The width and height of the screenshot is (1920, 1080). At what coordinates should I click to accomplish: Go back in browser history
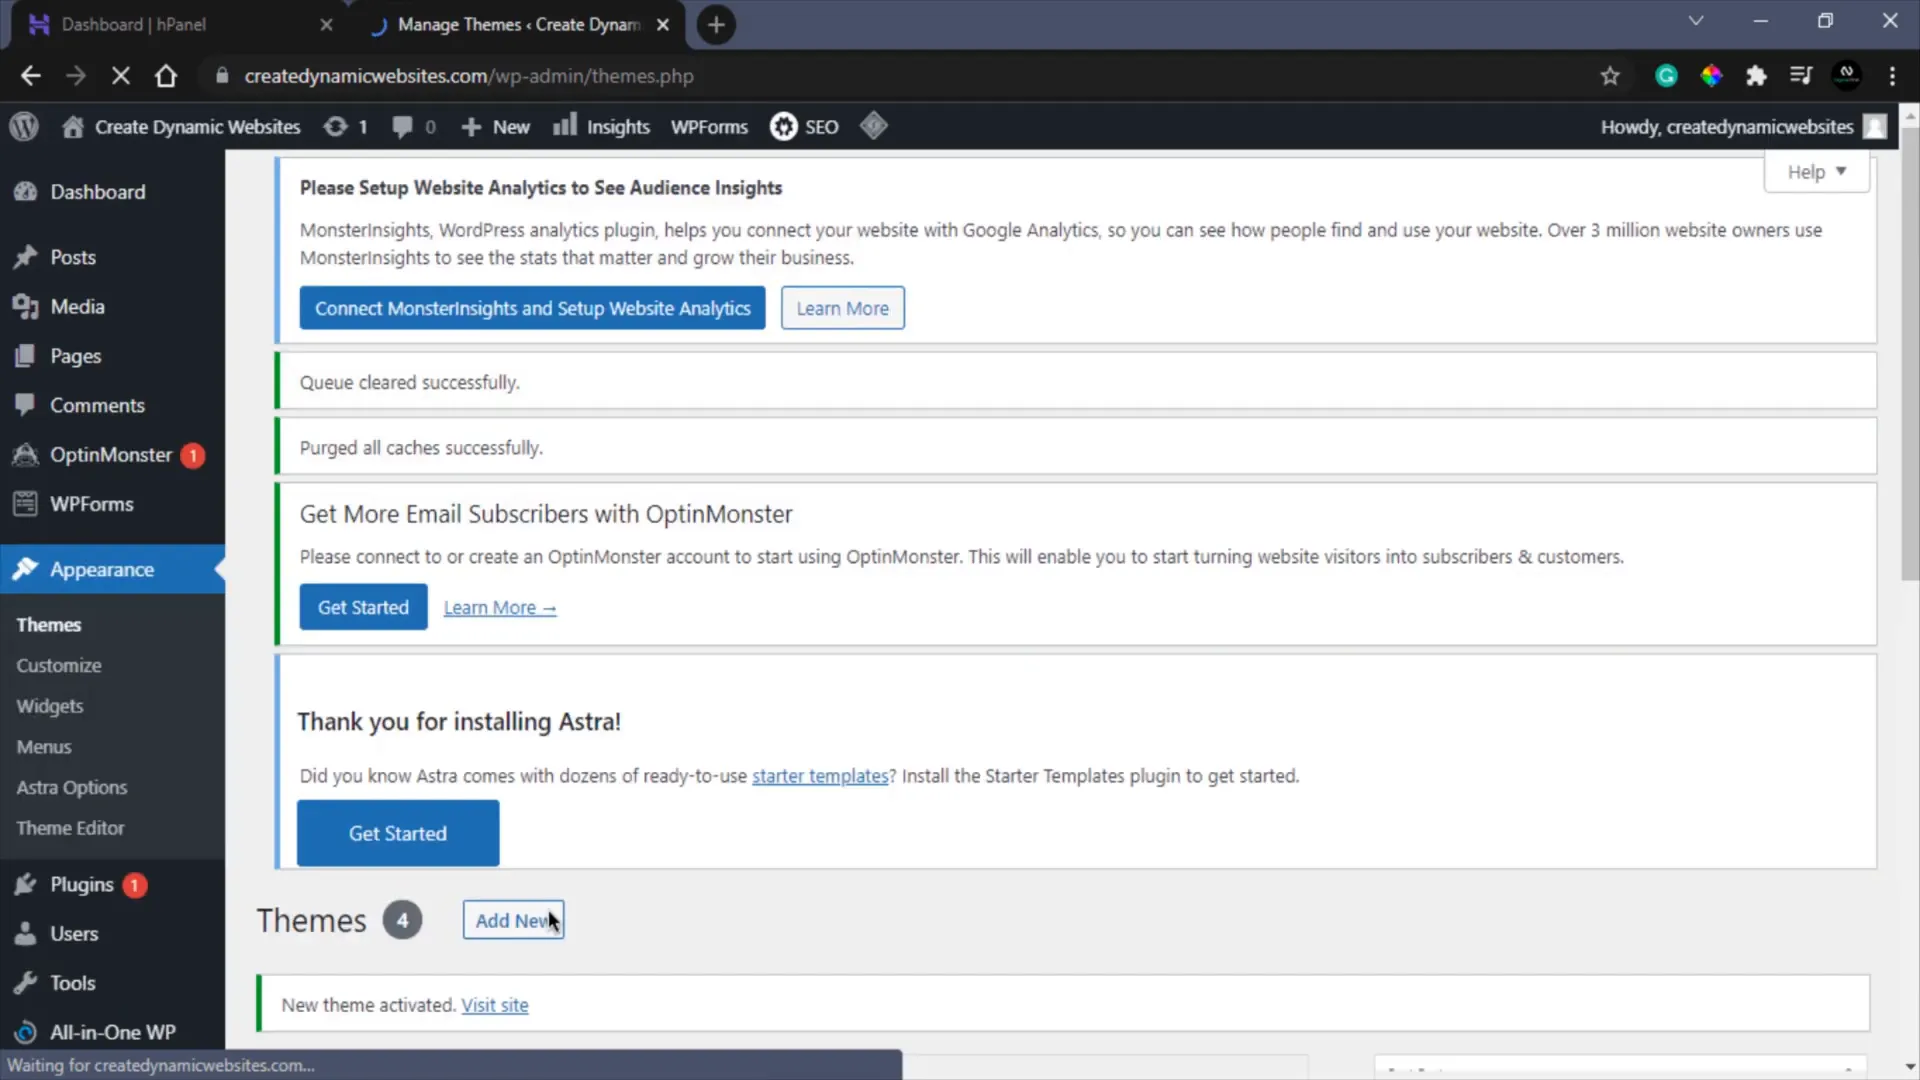tap(30, 76)
